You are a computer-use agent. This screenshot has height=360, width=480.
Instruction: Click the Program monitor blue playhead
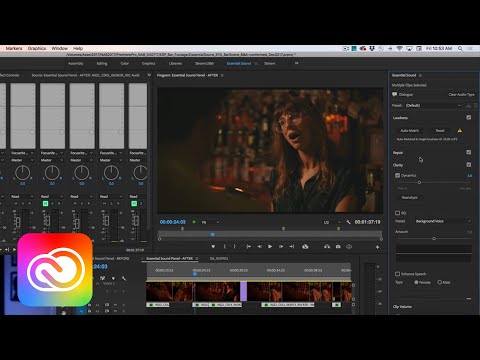pos(213,235)
